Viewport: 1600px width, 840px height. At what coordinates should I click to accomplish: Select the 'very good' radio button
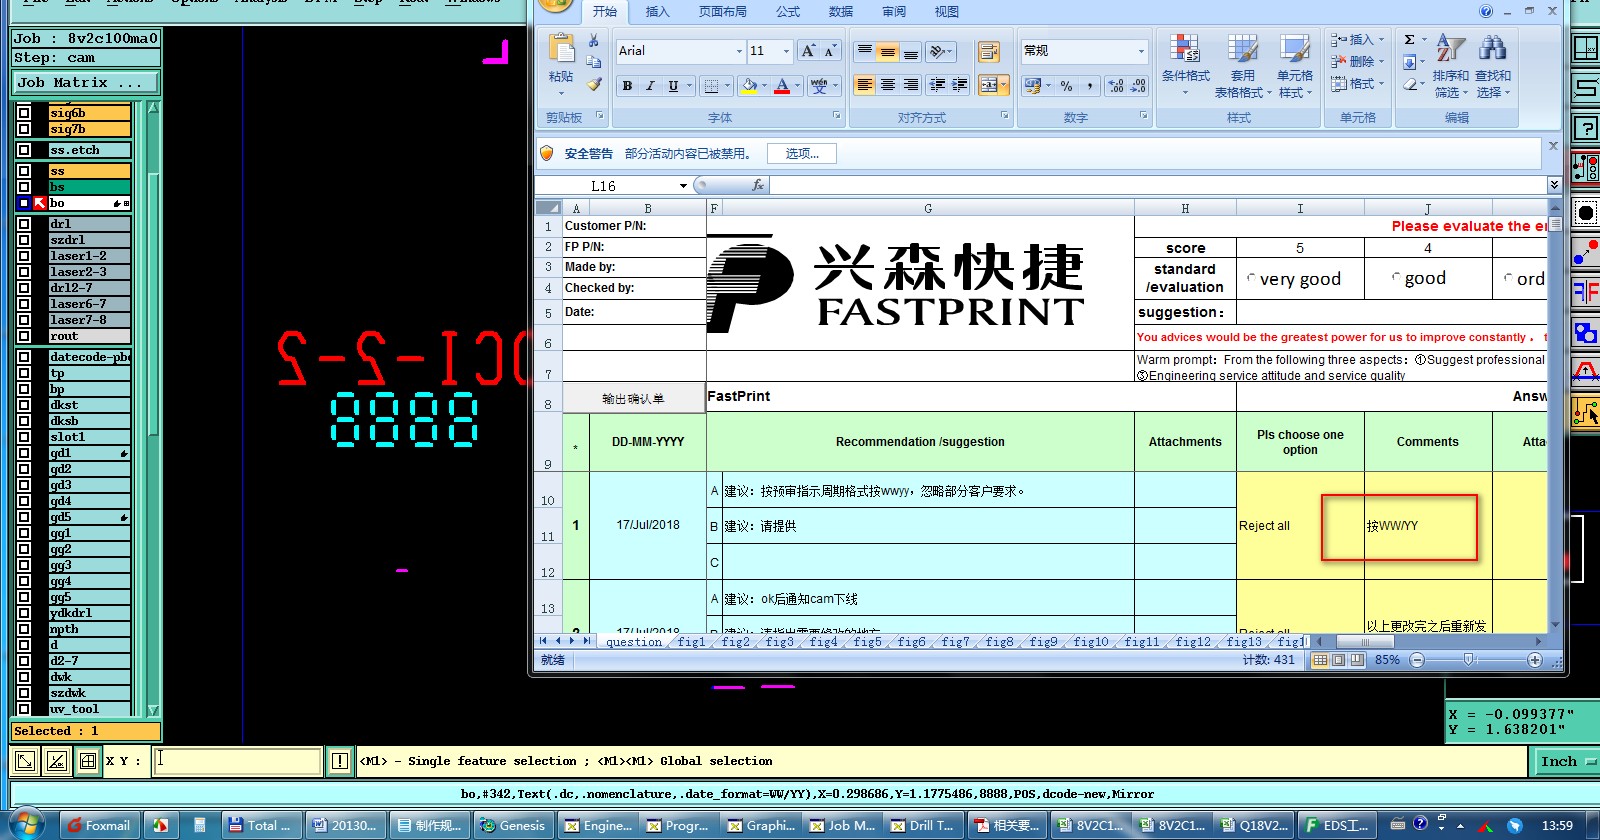click(1251, 279)
